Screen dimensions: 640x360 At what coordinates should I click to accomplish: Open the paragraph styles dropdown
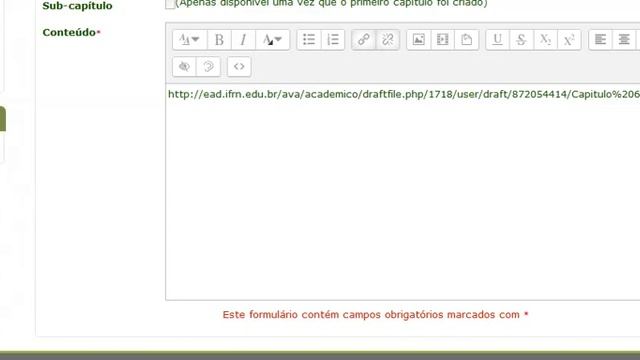(x=190, y=40)
